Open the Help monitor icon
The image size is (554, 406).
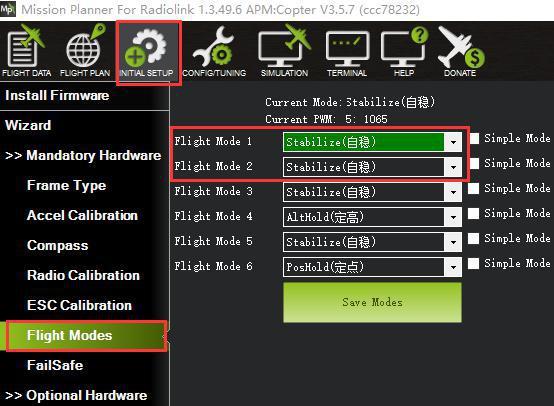pyautogui.click(x=404, y=52)
